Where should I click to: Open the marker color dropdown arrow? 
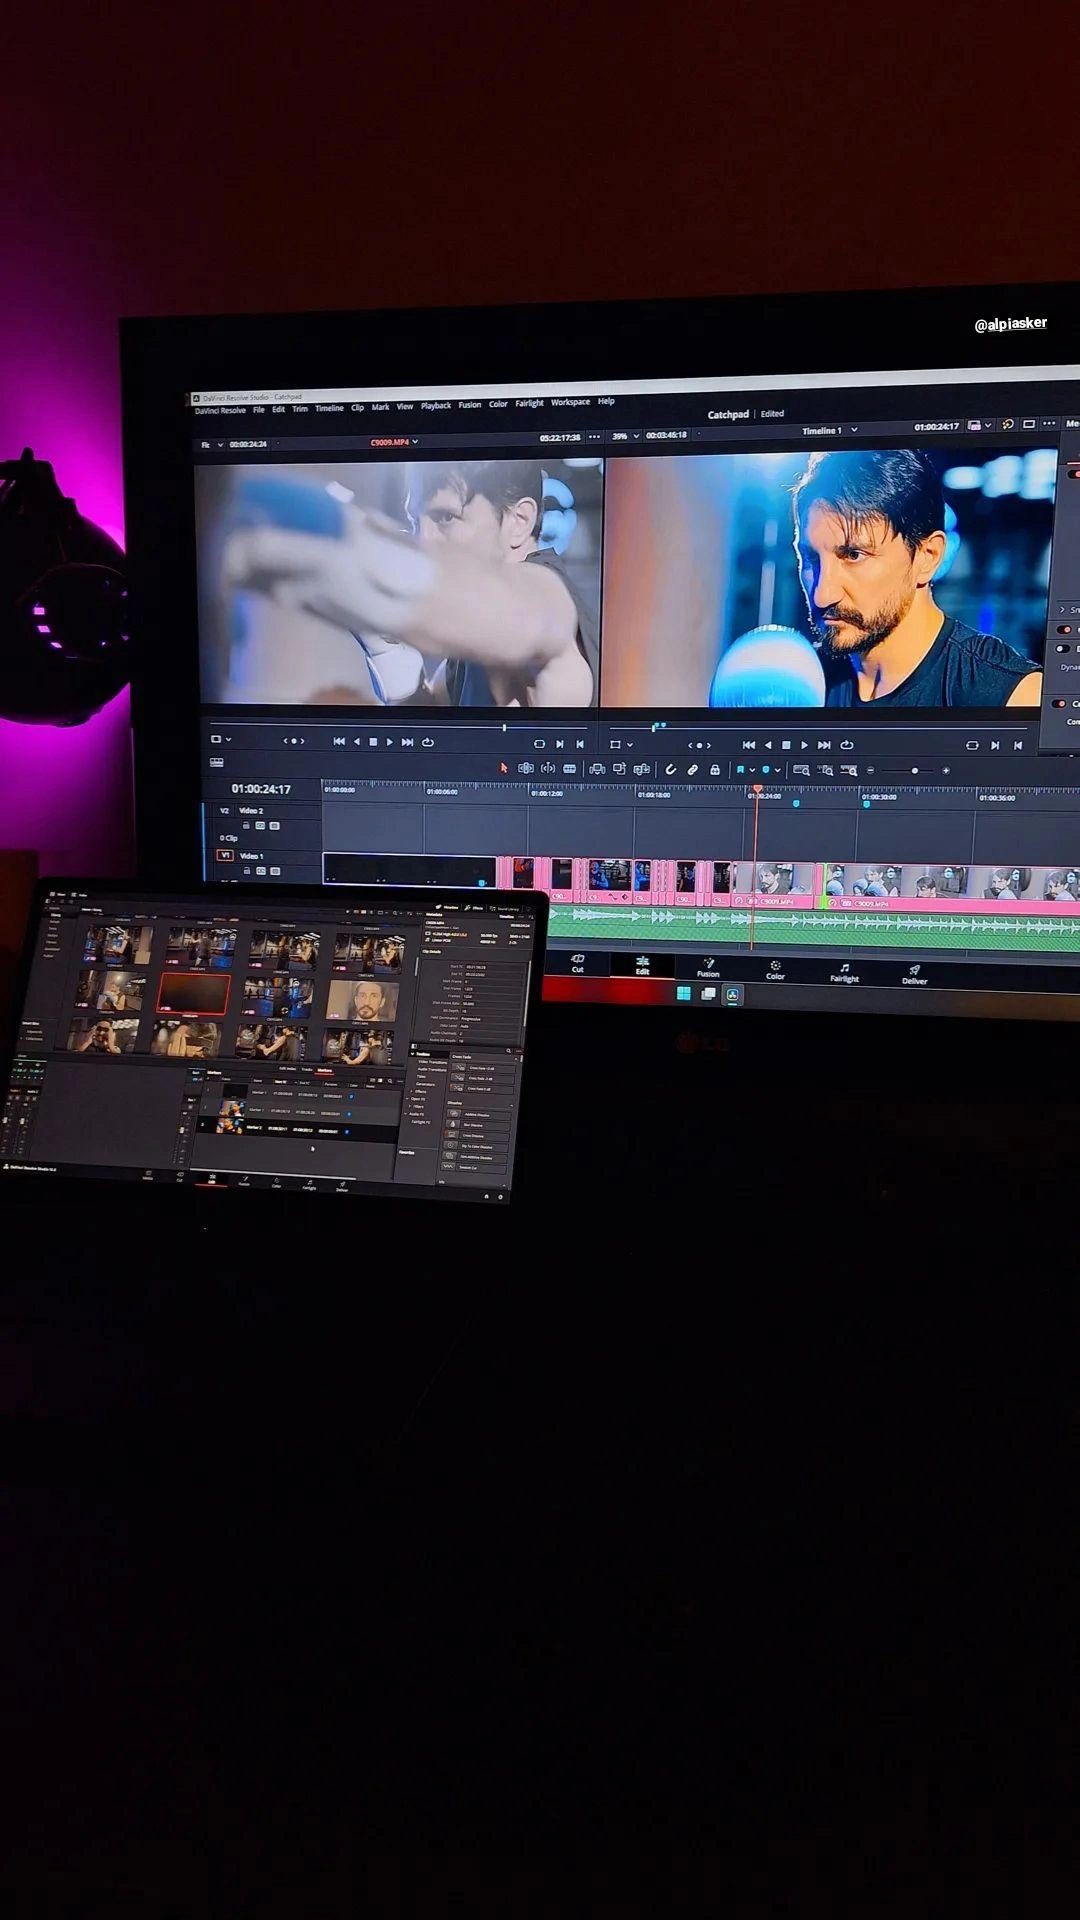coord(777,770)
